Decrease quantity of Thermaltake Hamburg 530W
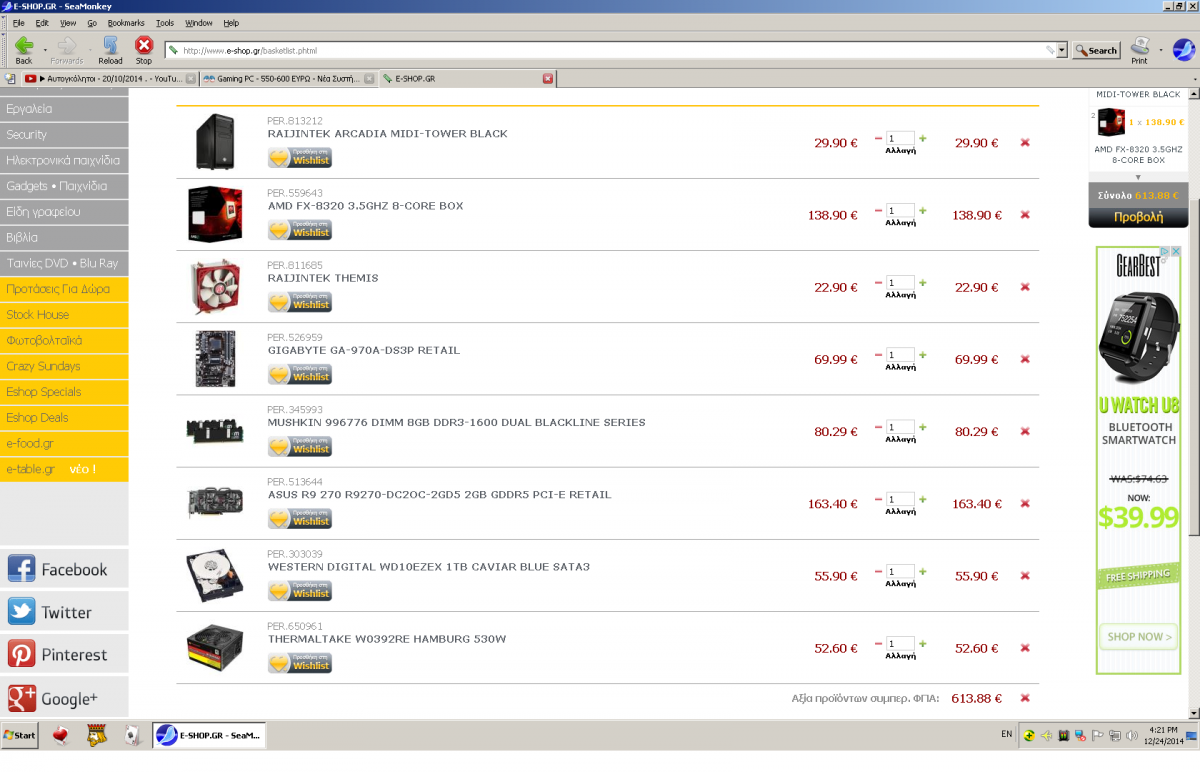 (x=879, y=644)
